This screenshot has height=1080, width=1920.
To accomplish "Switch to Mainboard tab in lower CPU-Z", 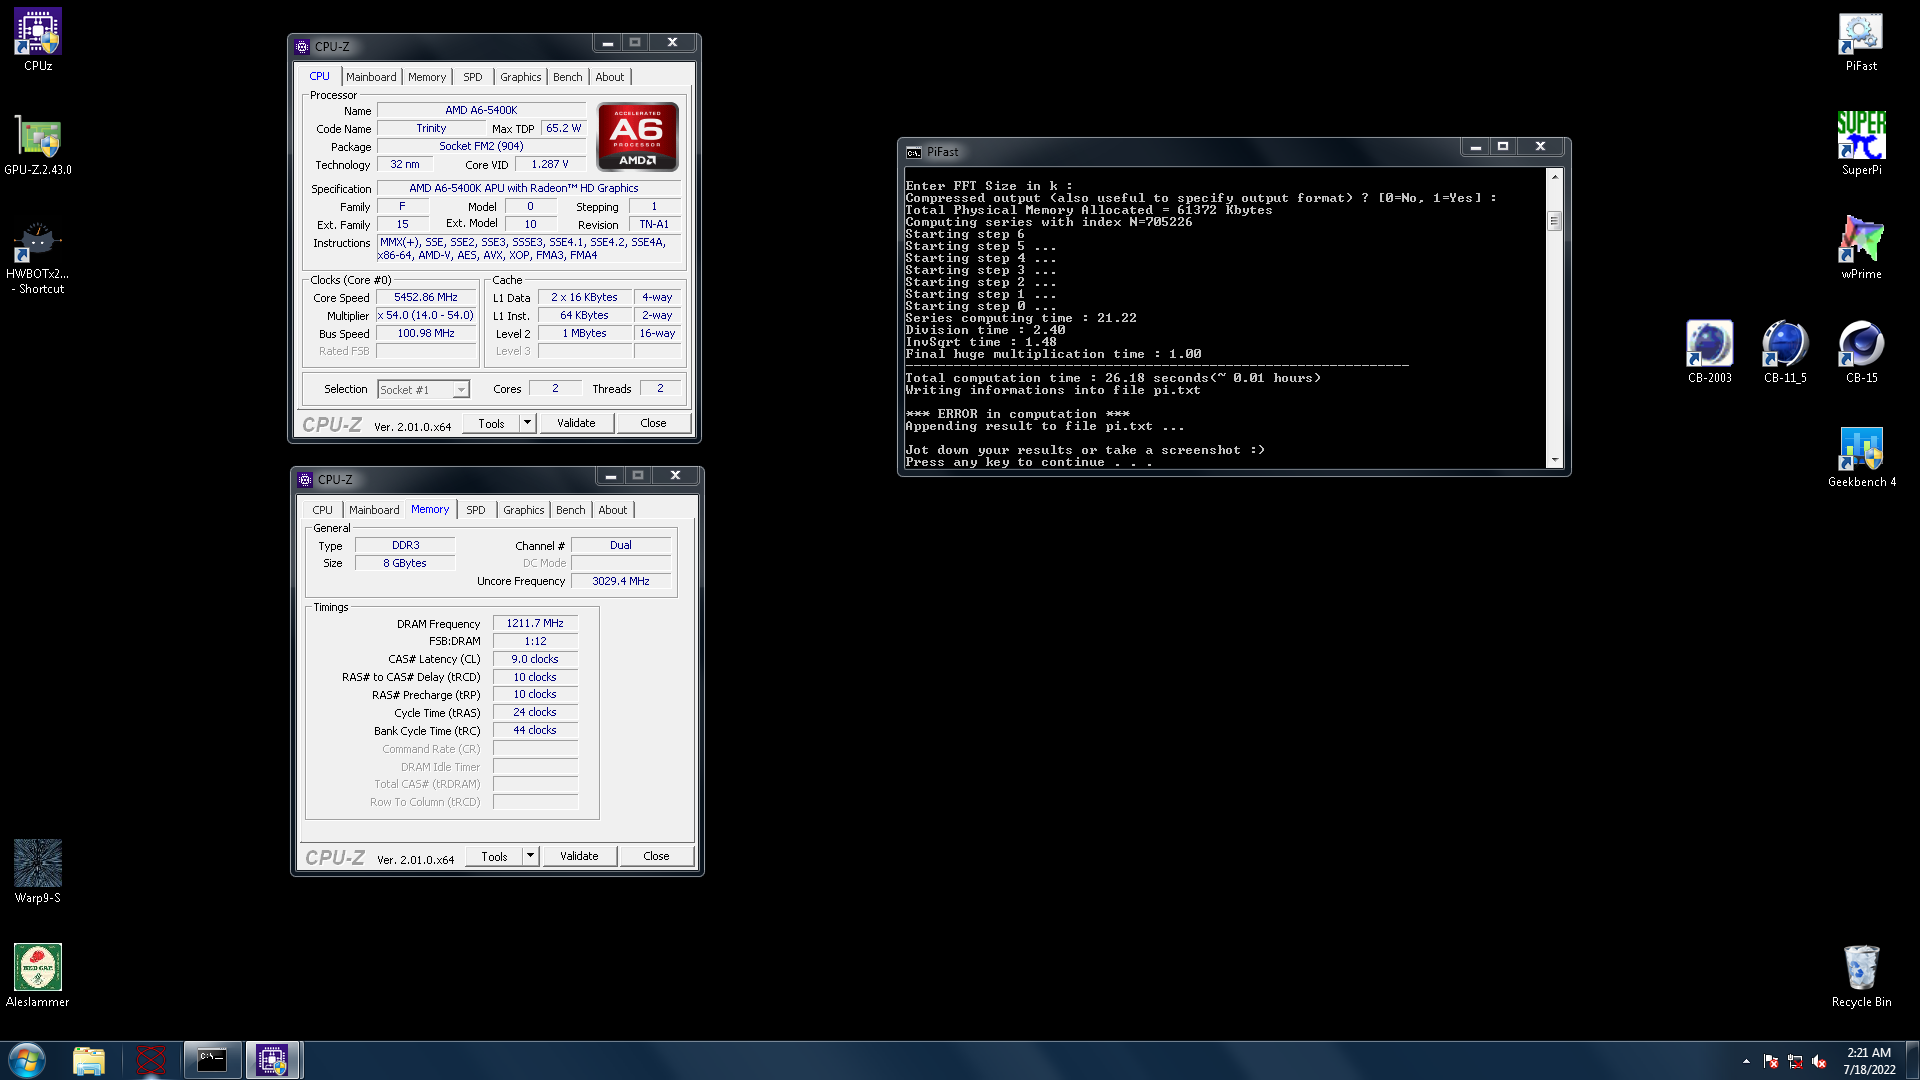I will (x=374, y=510).
